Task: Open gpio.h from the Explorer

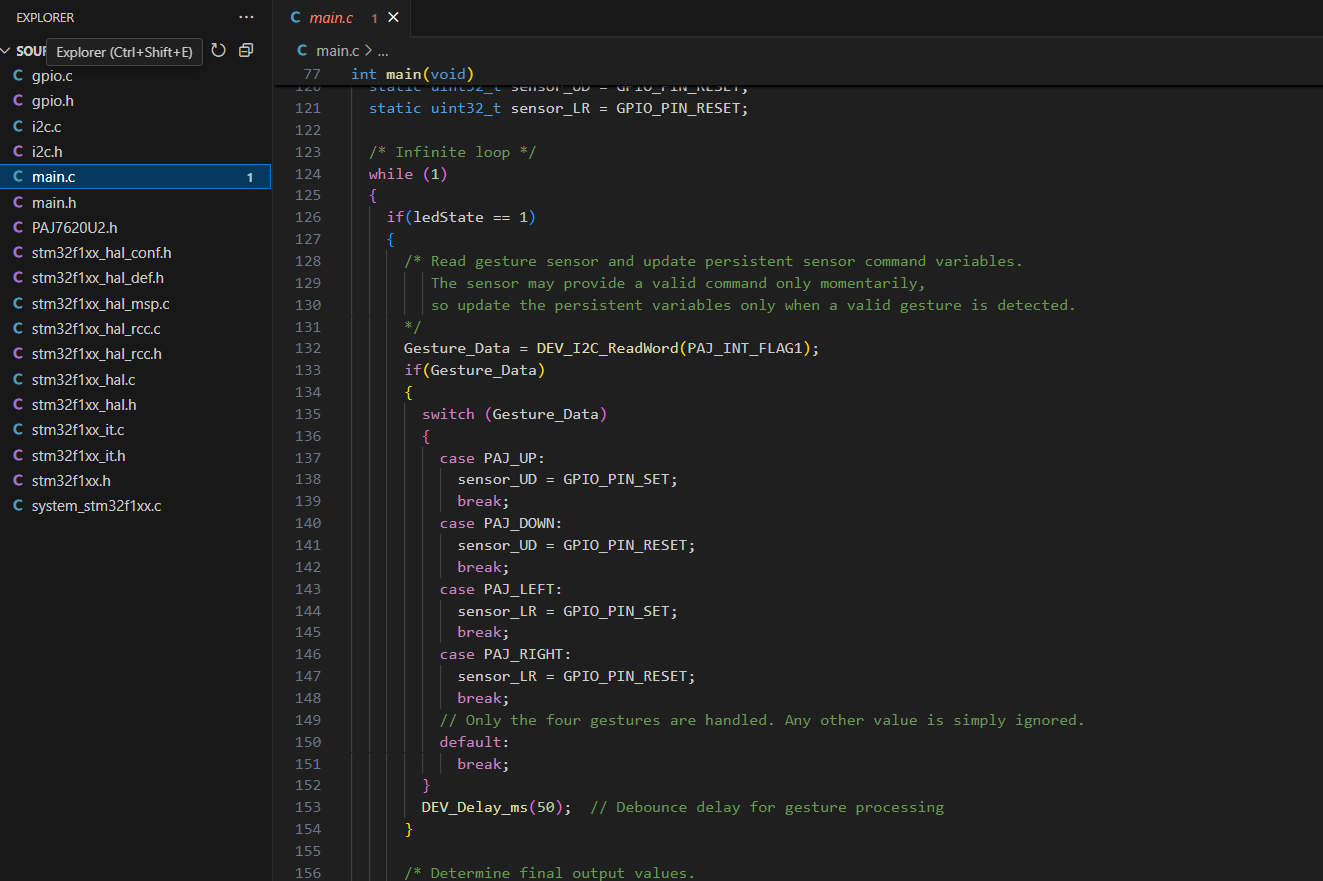Action: click(53, 101)
